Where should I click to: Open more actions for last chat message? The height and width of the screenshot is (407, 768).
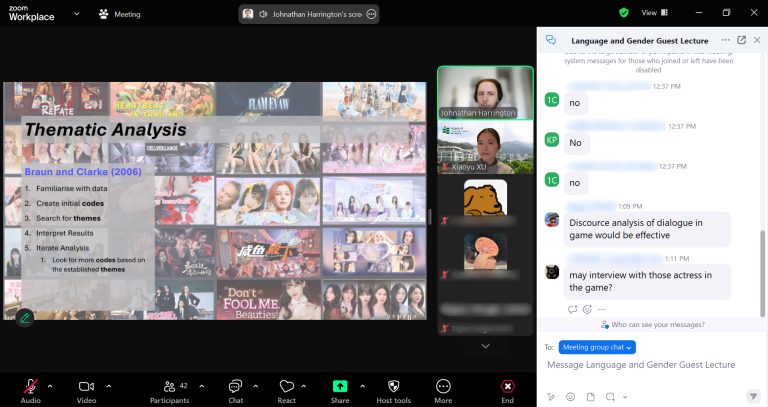(x=601, y=309)
